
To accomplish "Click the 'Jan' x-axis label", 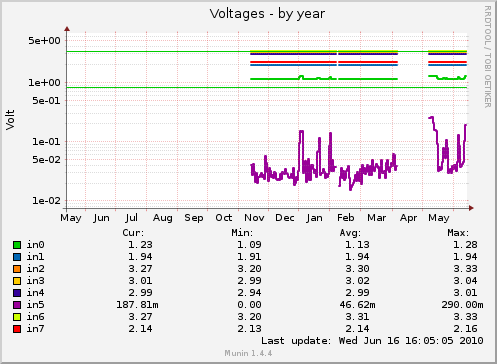I will click(314, 218).
